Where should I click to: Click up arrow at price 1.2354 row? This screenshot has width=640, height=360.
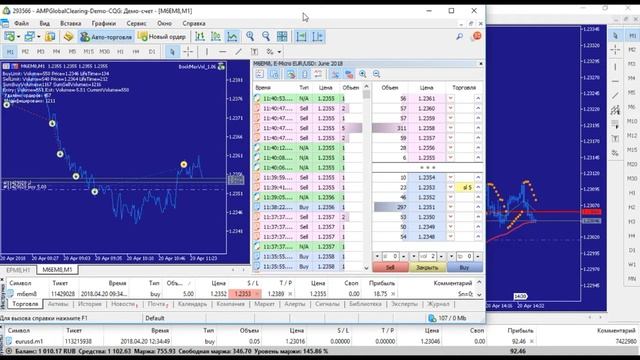478,178
